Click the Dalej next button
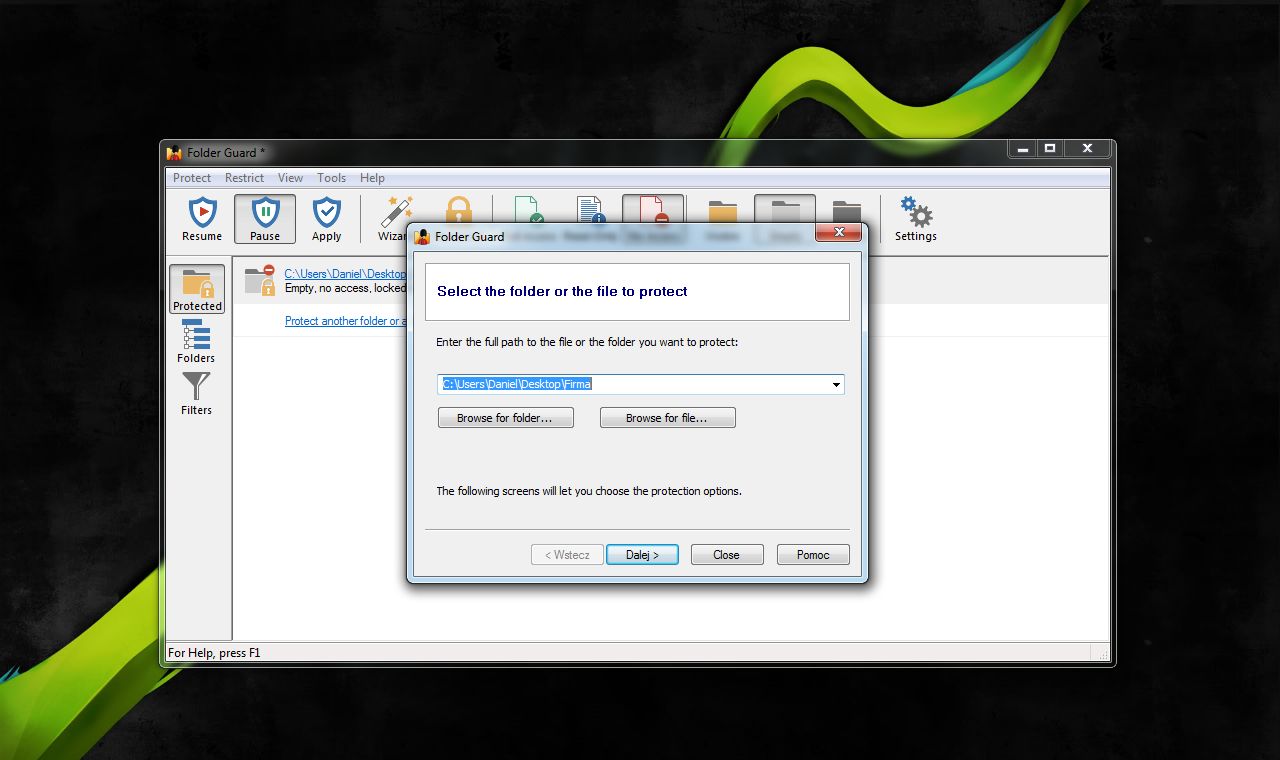1280x760 pixels. coord(642,555)
